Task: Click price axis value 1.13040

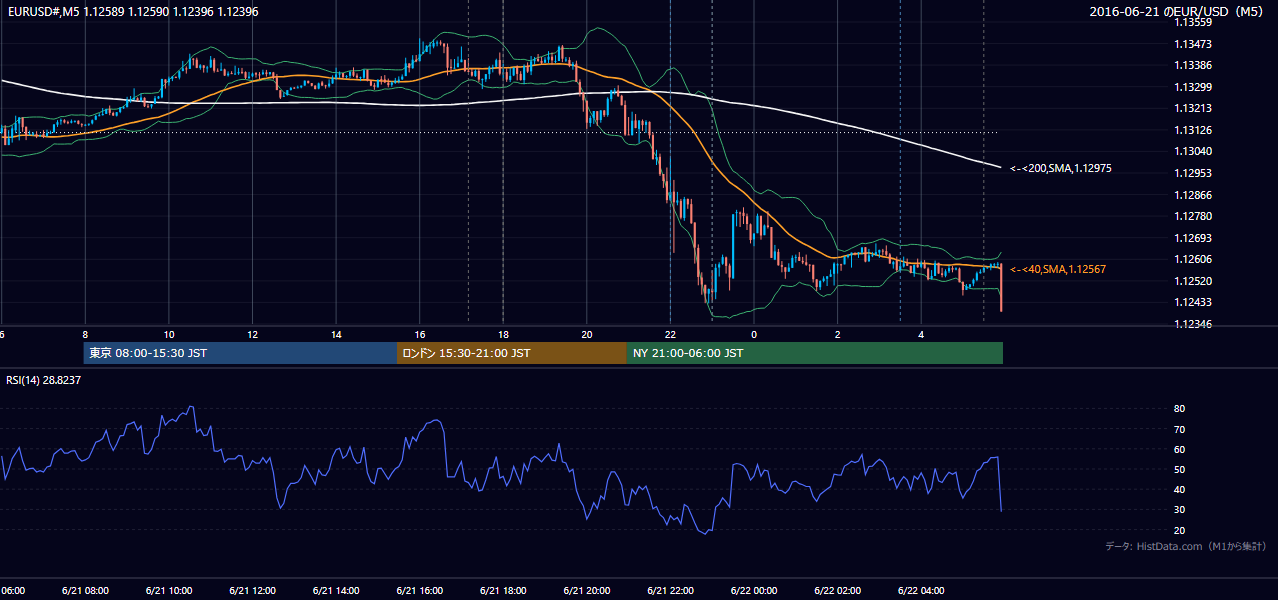Action: 1193,151
